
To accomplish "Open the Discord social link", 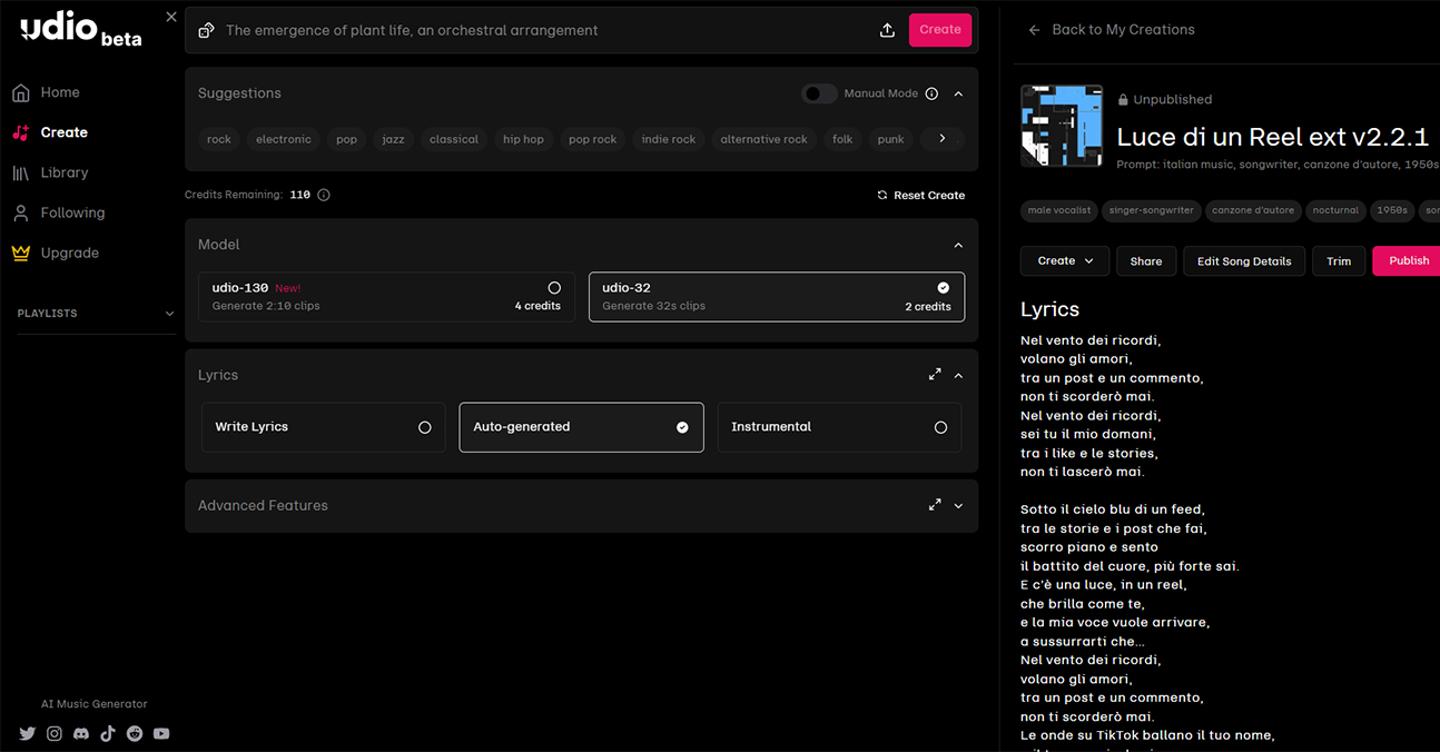I will (81, 733).
